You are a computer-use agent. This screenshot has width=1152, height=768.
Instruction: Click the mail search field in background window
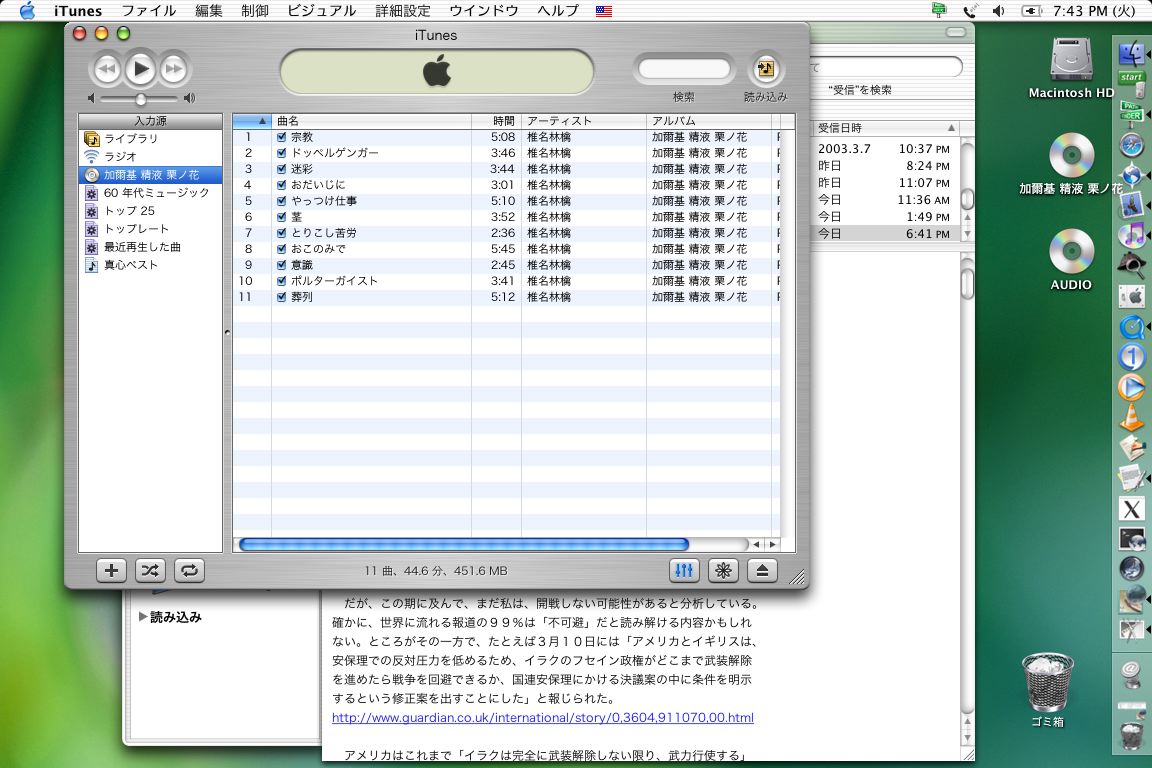pos(885,67)
